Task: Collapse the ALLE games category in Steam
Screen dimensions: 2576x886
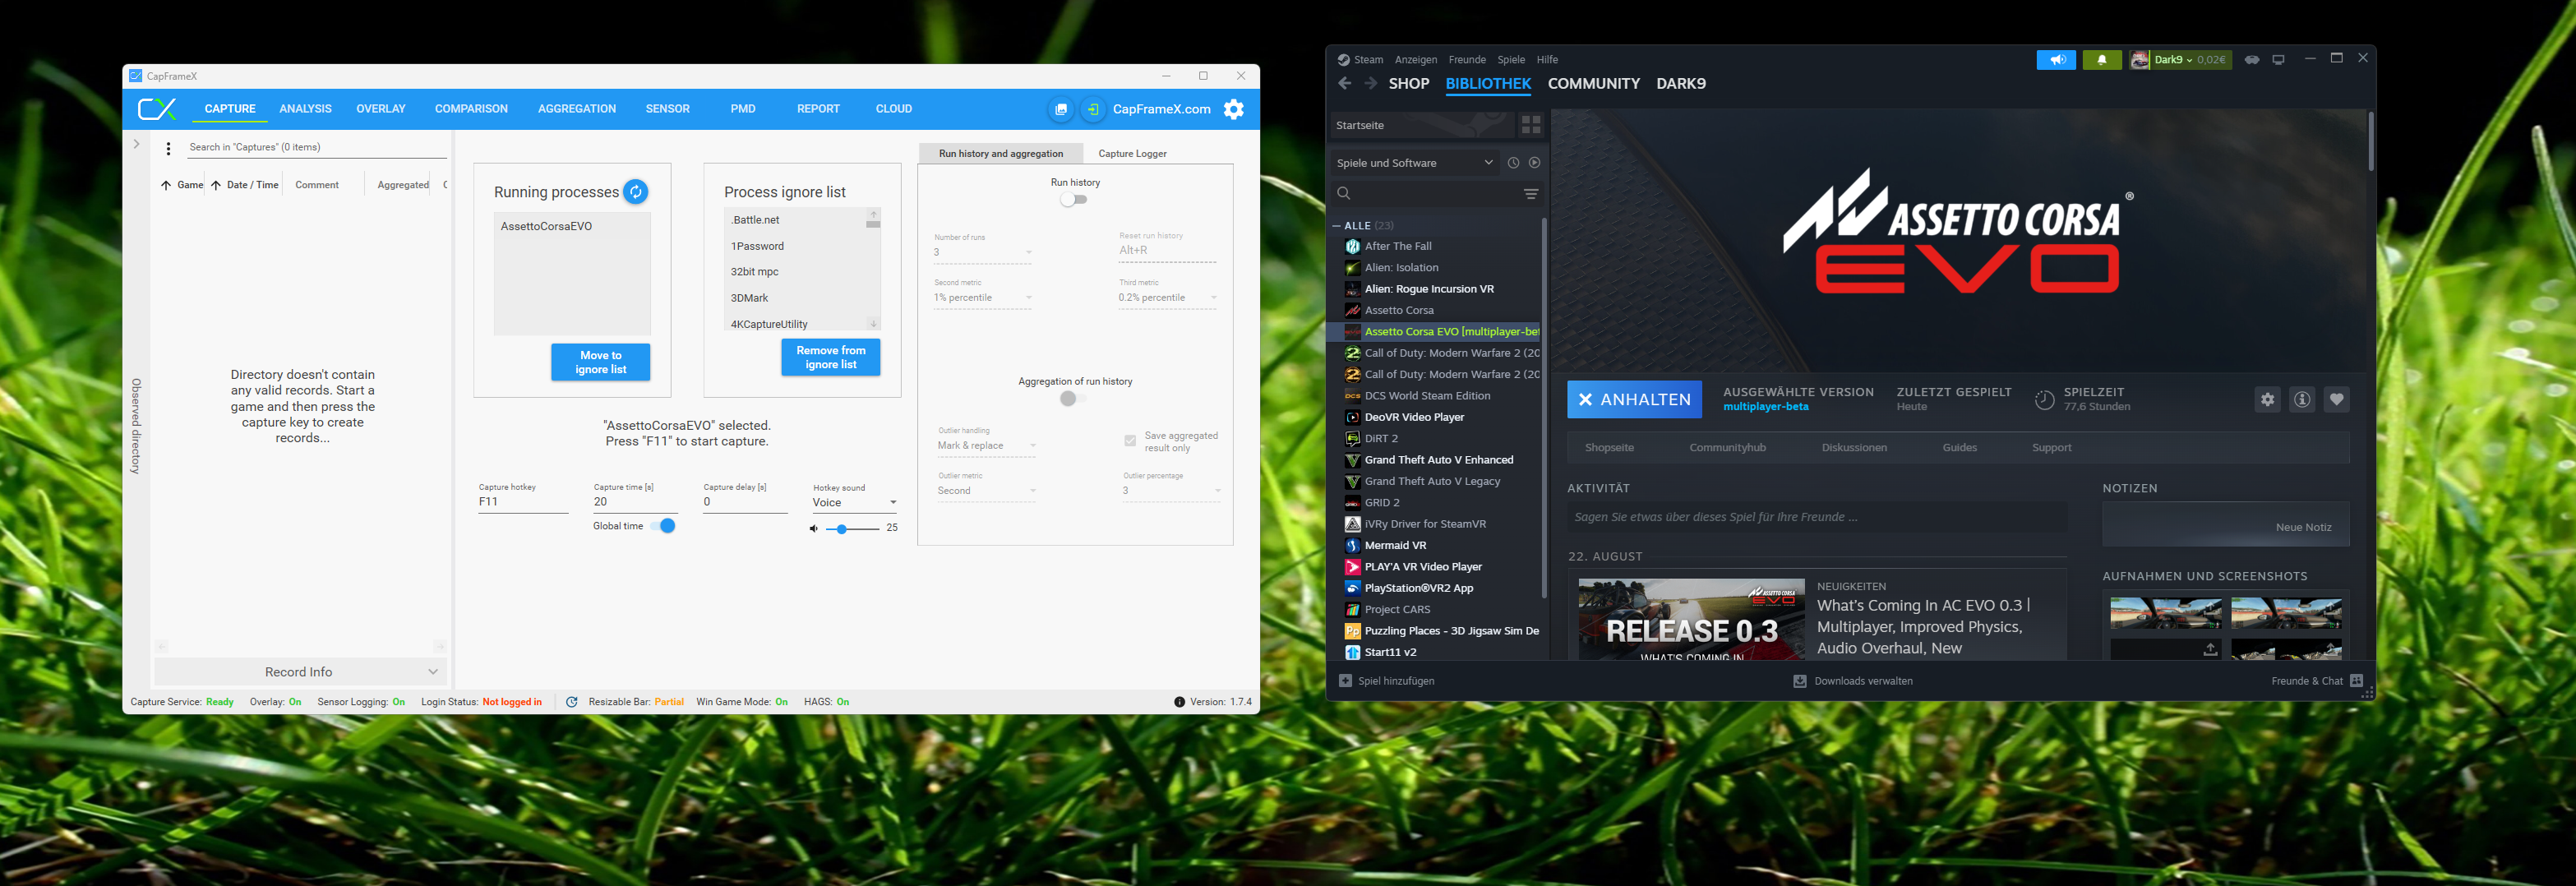Action: coord(1337,226)
